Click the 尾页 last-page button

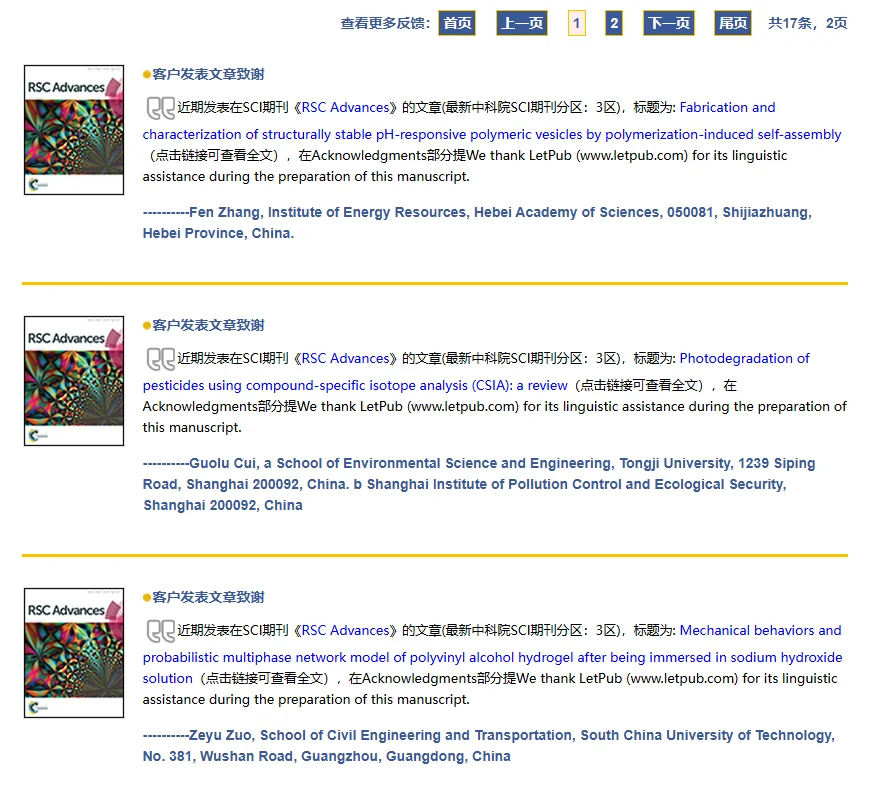coord(733,23)
